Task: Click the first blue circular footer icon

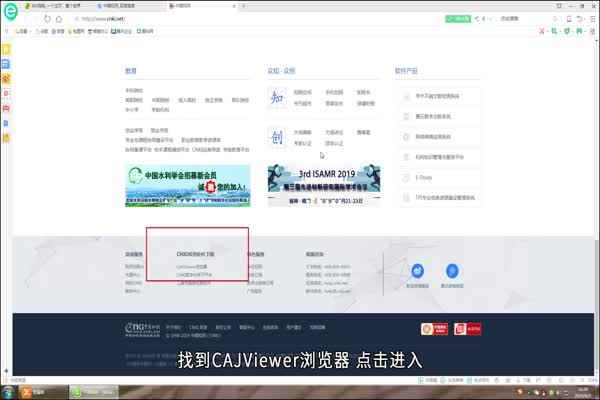Action: 417,271
